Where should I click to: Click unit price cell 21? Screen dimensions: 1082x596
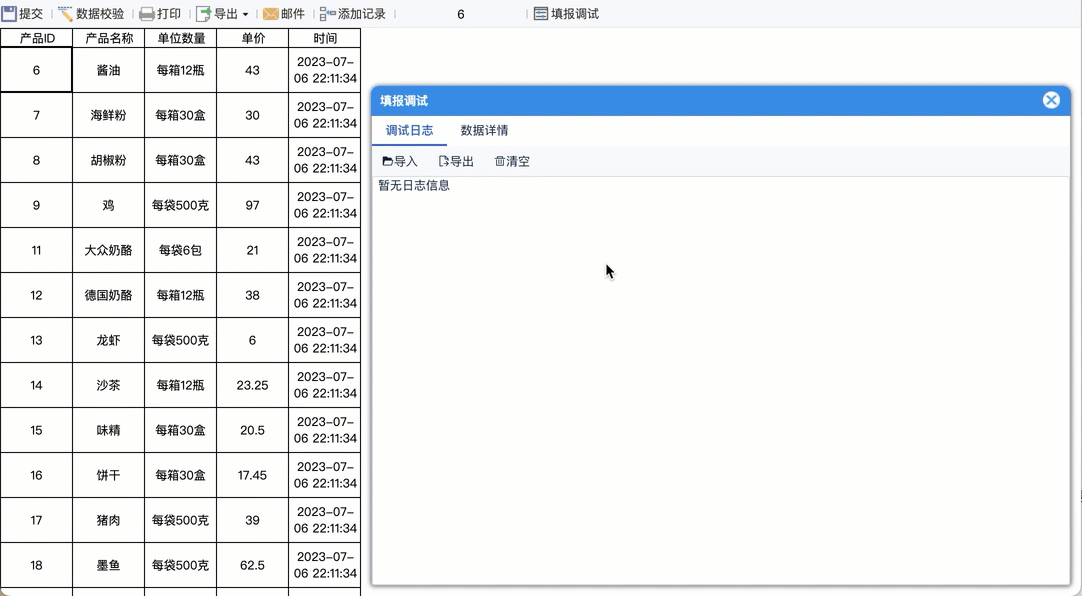[x=253, y=250]
